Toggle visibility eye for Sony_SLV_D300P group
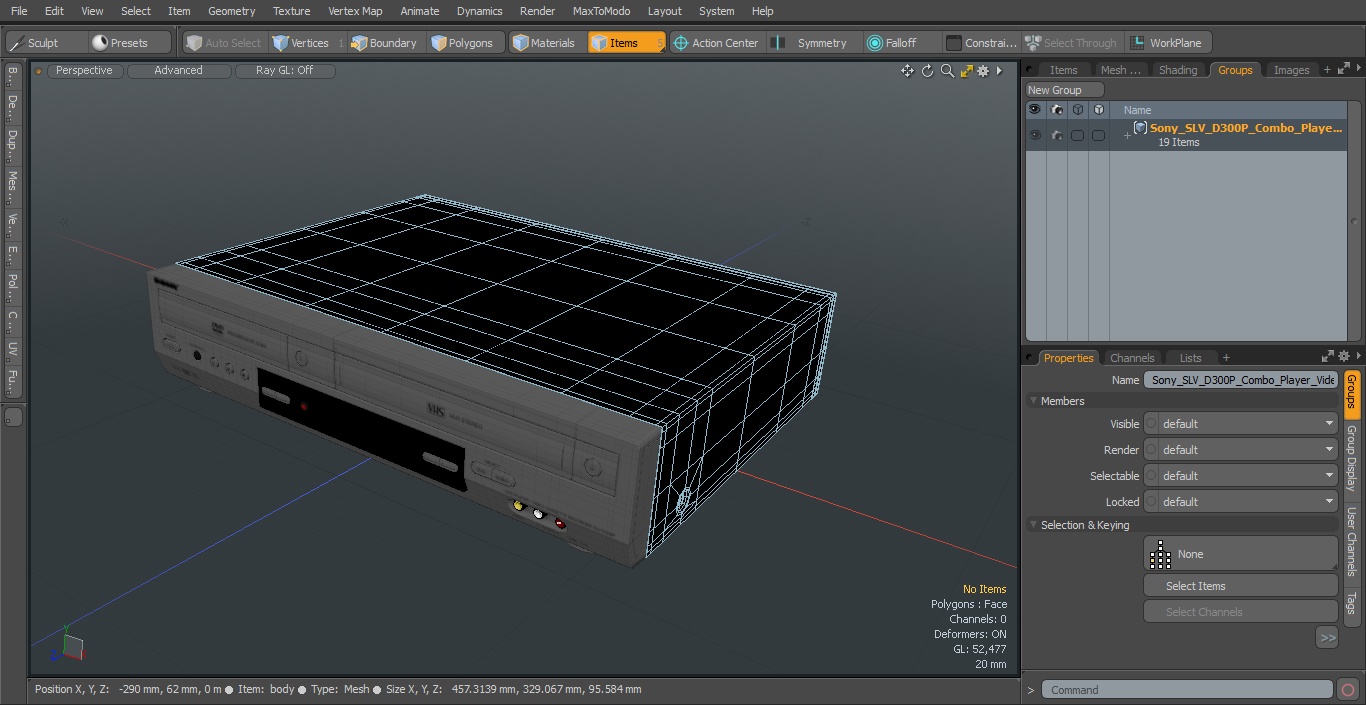Image resolution: width=1366 pixels, height=705 pixels. click(1035, 135)
